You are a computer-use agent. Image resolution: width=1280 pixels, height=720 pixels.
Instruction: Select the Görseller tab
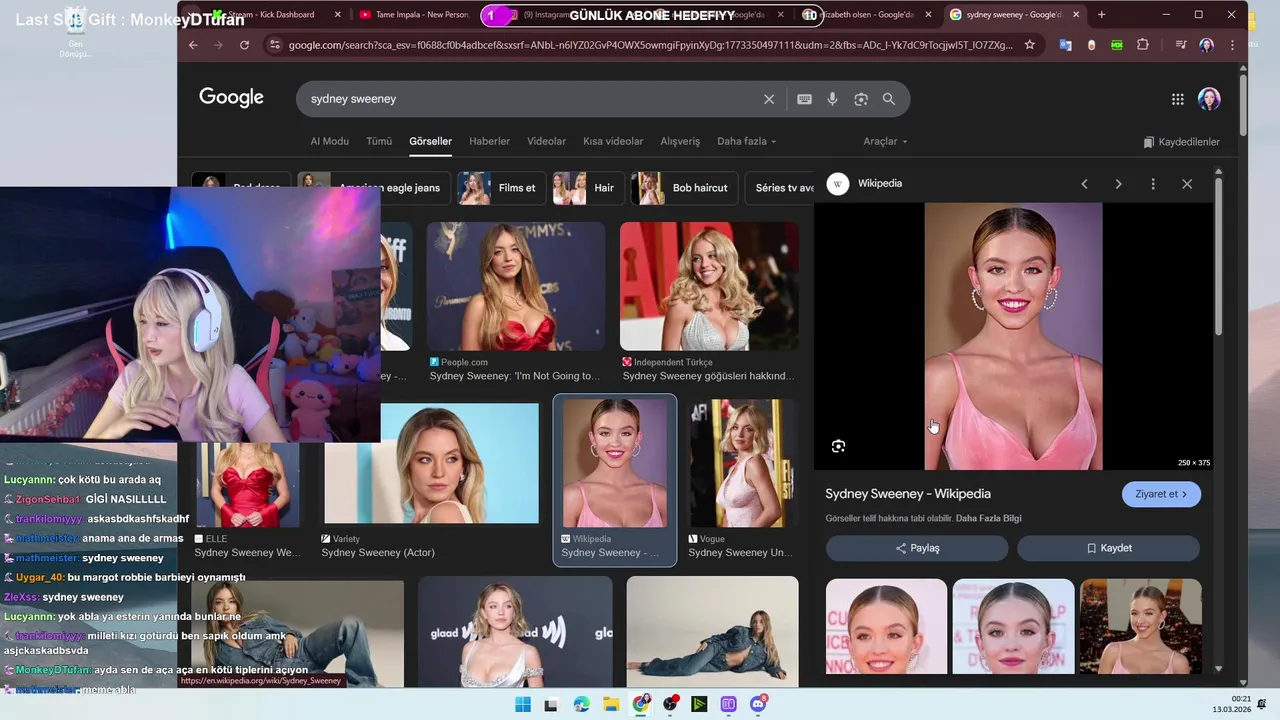(430, 141)
